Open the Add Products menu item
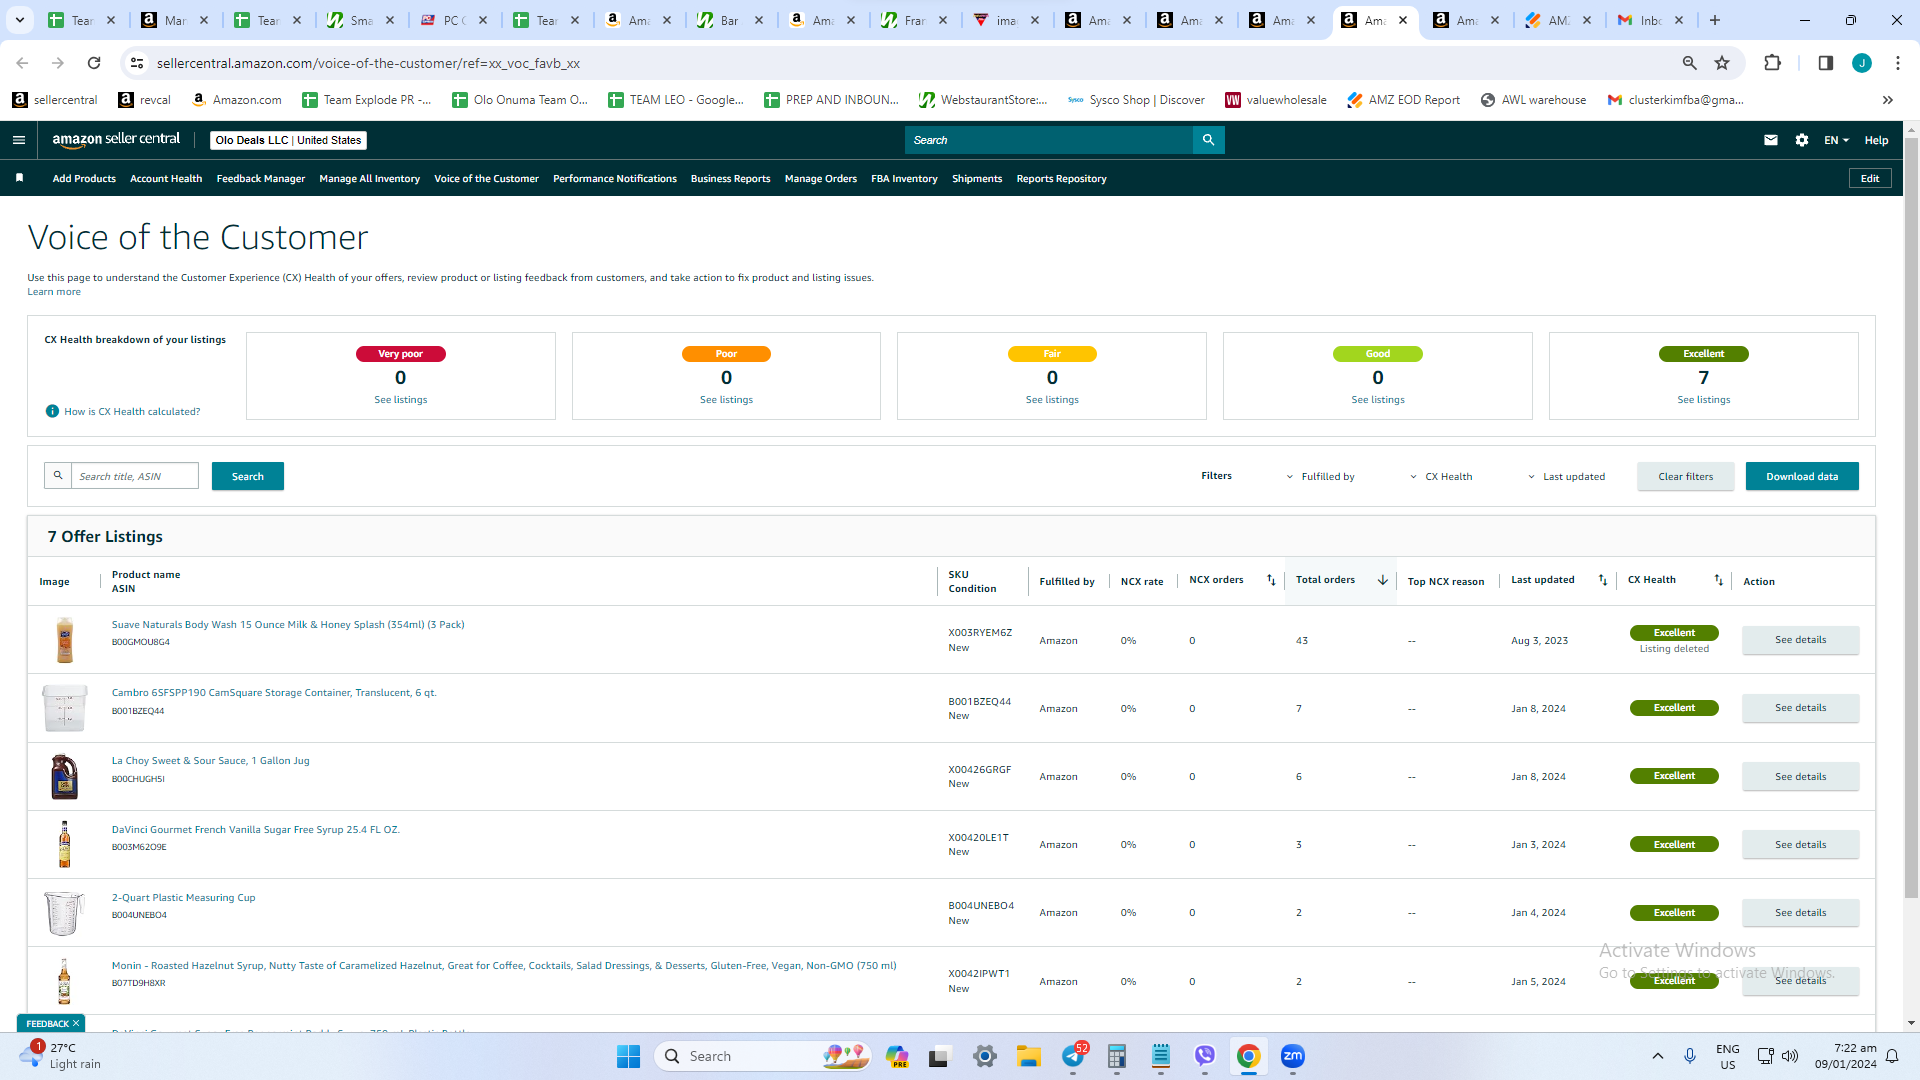This screenshot has width=1920, height=1080. (84, 179)
